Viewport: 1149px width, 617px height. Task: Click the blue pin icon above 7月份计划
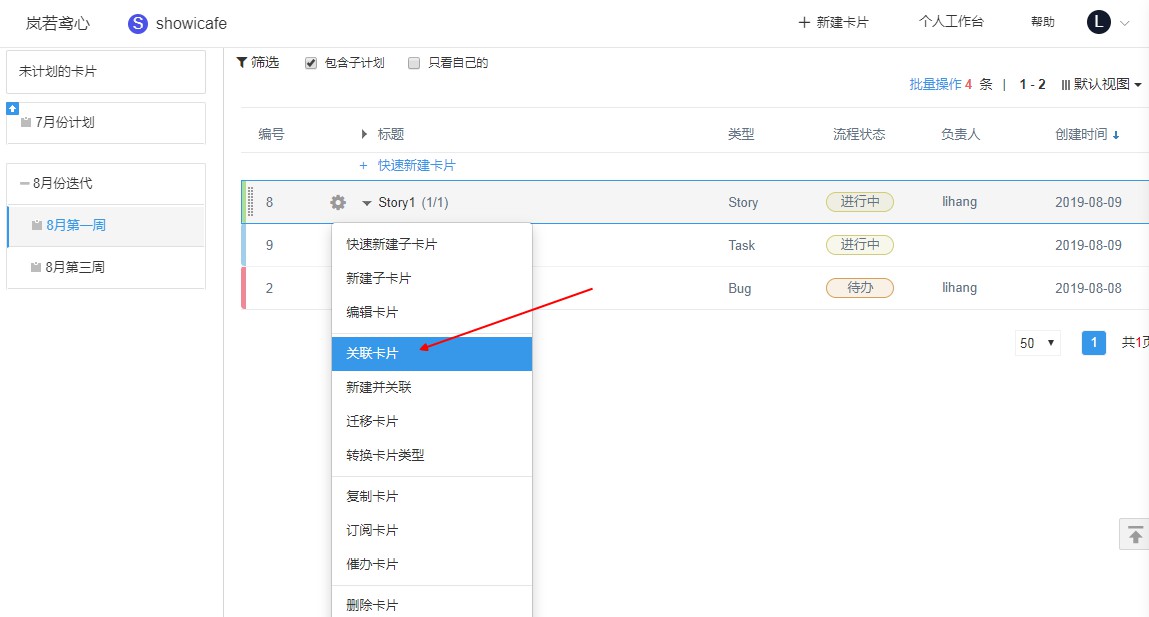(x=12, y=108)
